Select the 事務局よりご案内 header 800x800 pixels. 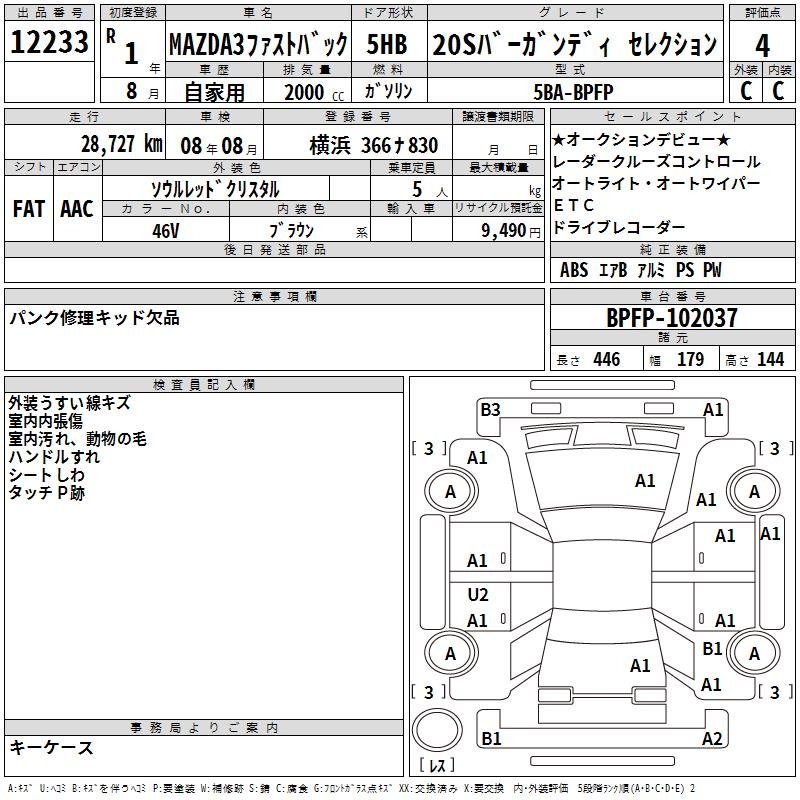[x=204, y=728]
